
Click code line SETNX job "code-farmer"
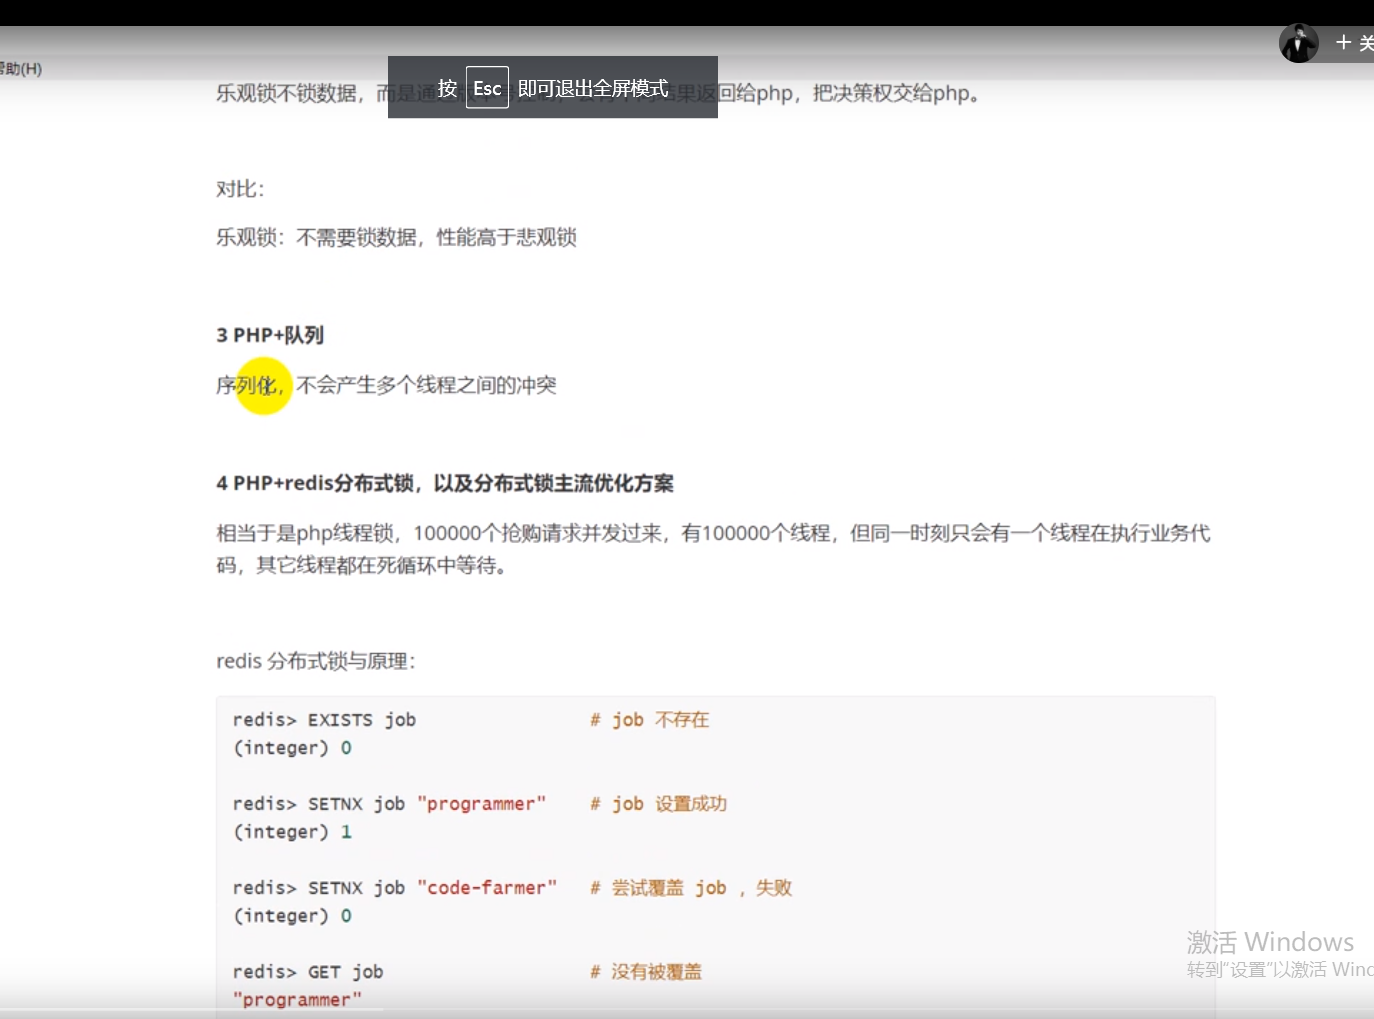394,888
